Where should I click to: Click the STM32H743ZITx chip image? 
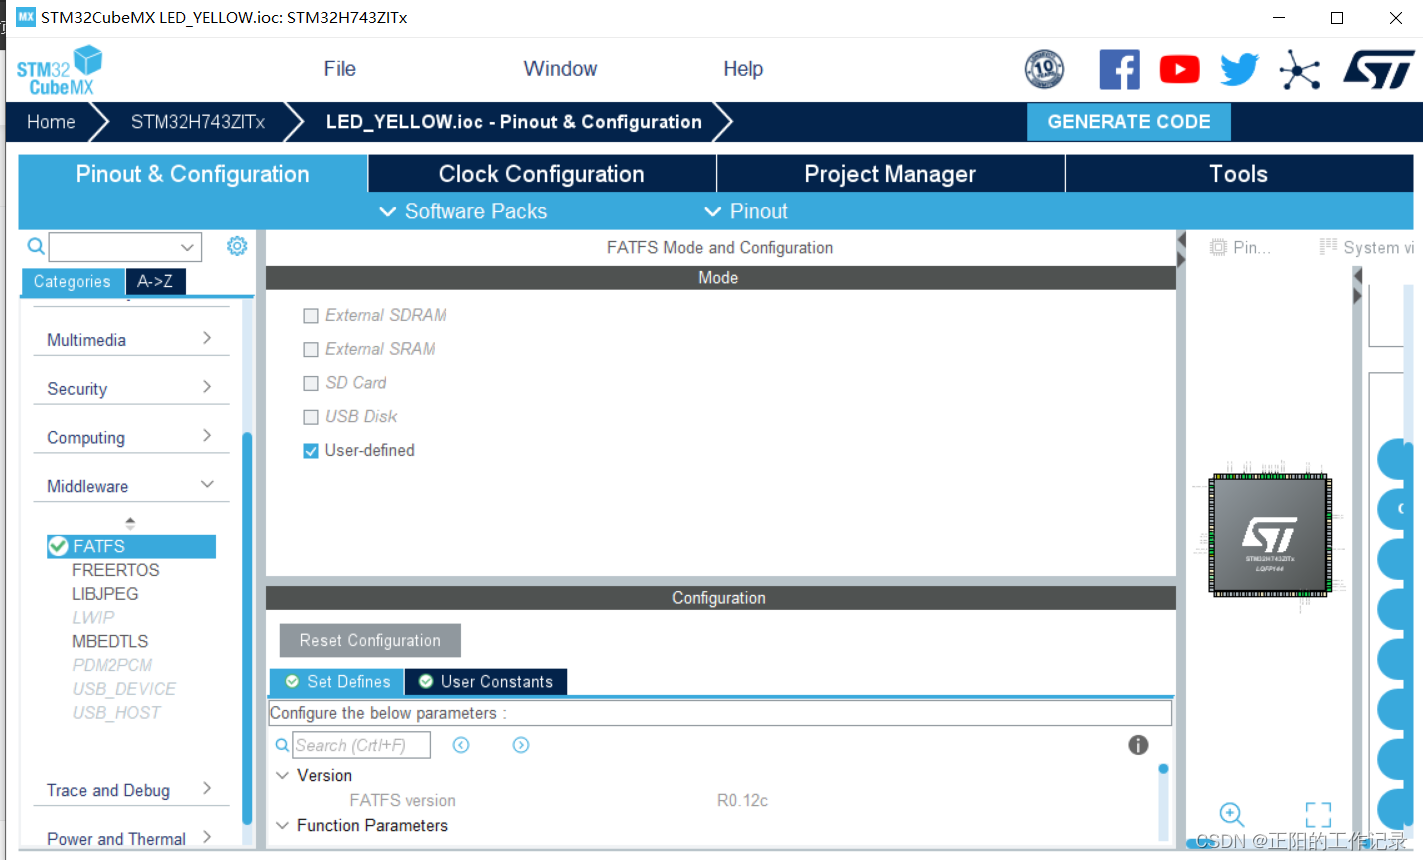(x=1270, y=535)
